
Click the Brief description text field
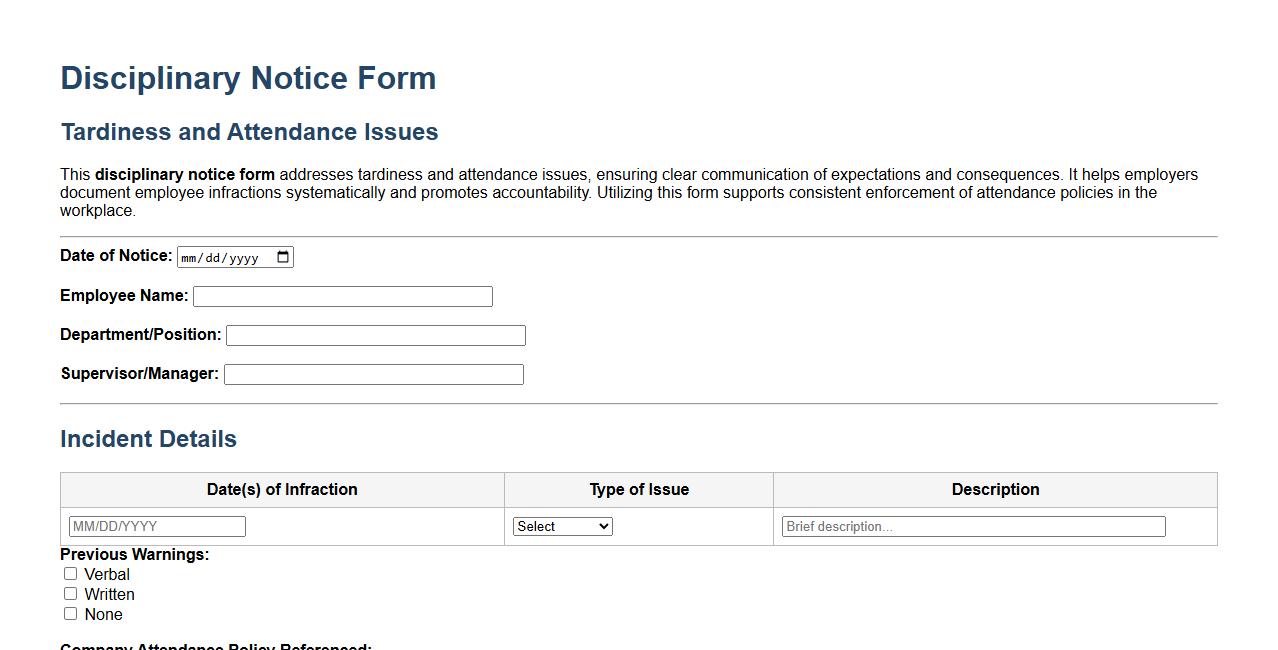click(973, 525)
